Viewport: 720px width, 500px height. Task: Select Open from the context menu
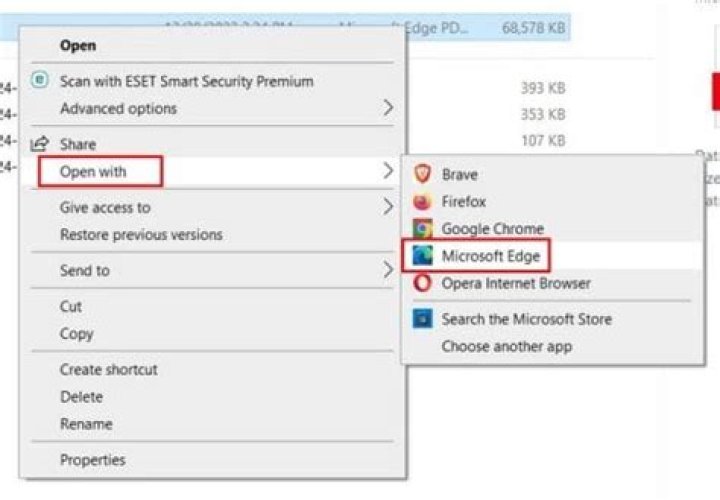78,45
